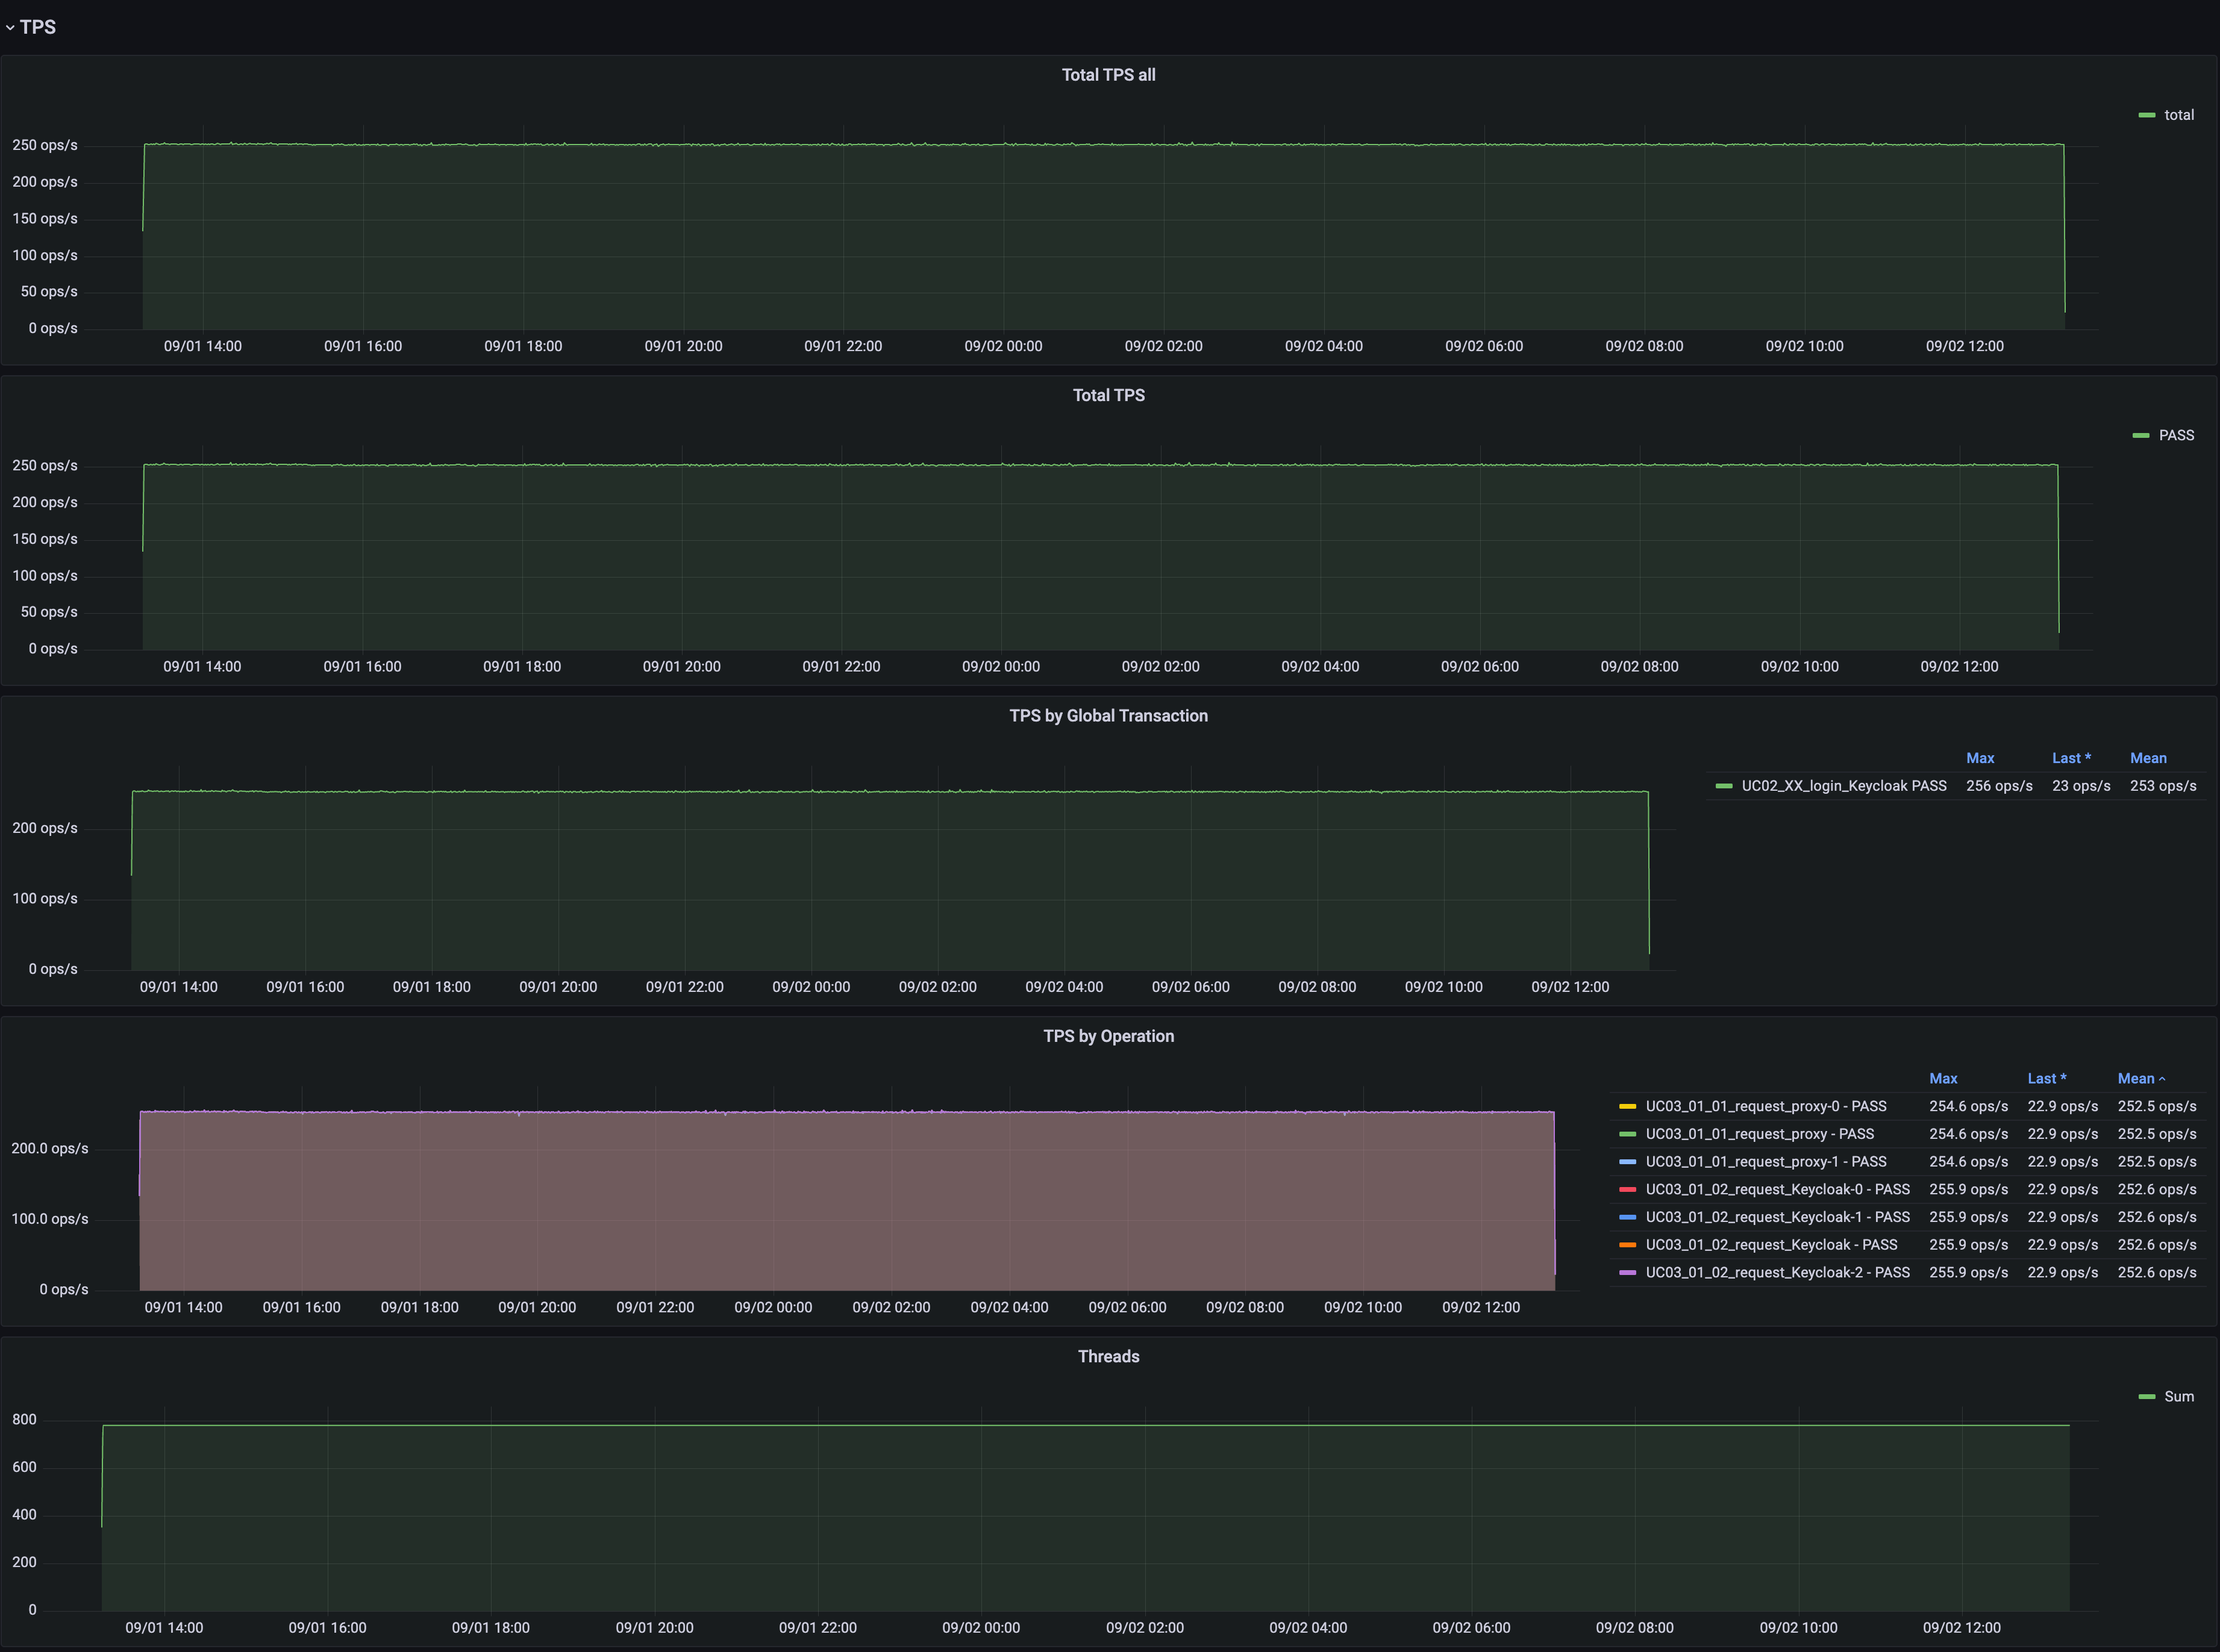Toggle UC03_01_02_request_Keycloak-2 - PASS series
This screenshot has height=1652, width=2220.
pos(1778,1272)
